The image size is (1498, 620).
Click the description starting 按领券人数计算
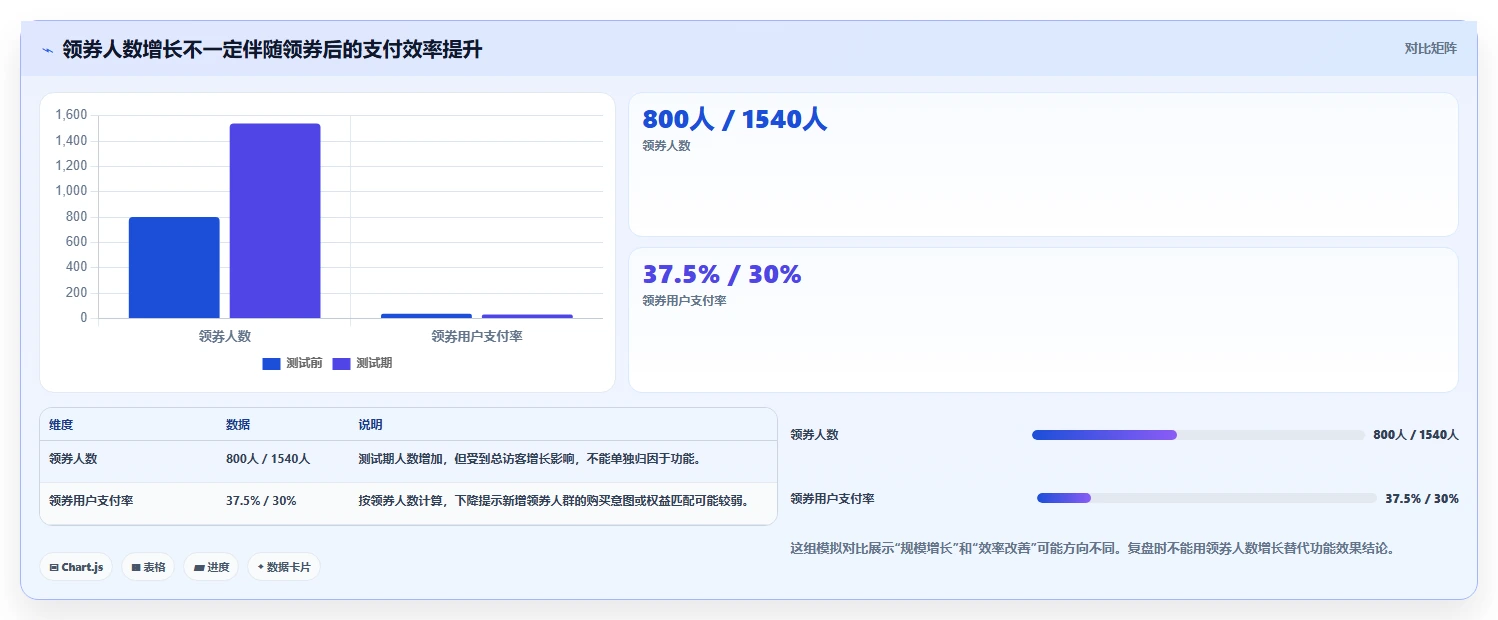553,501
